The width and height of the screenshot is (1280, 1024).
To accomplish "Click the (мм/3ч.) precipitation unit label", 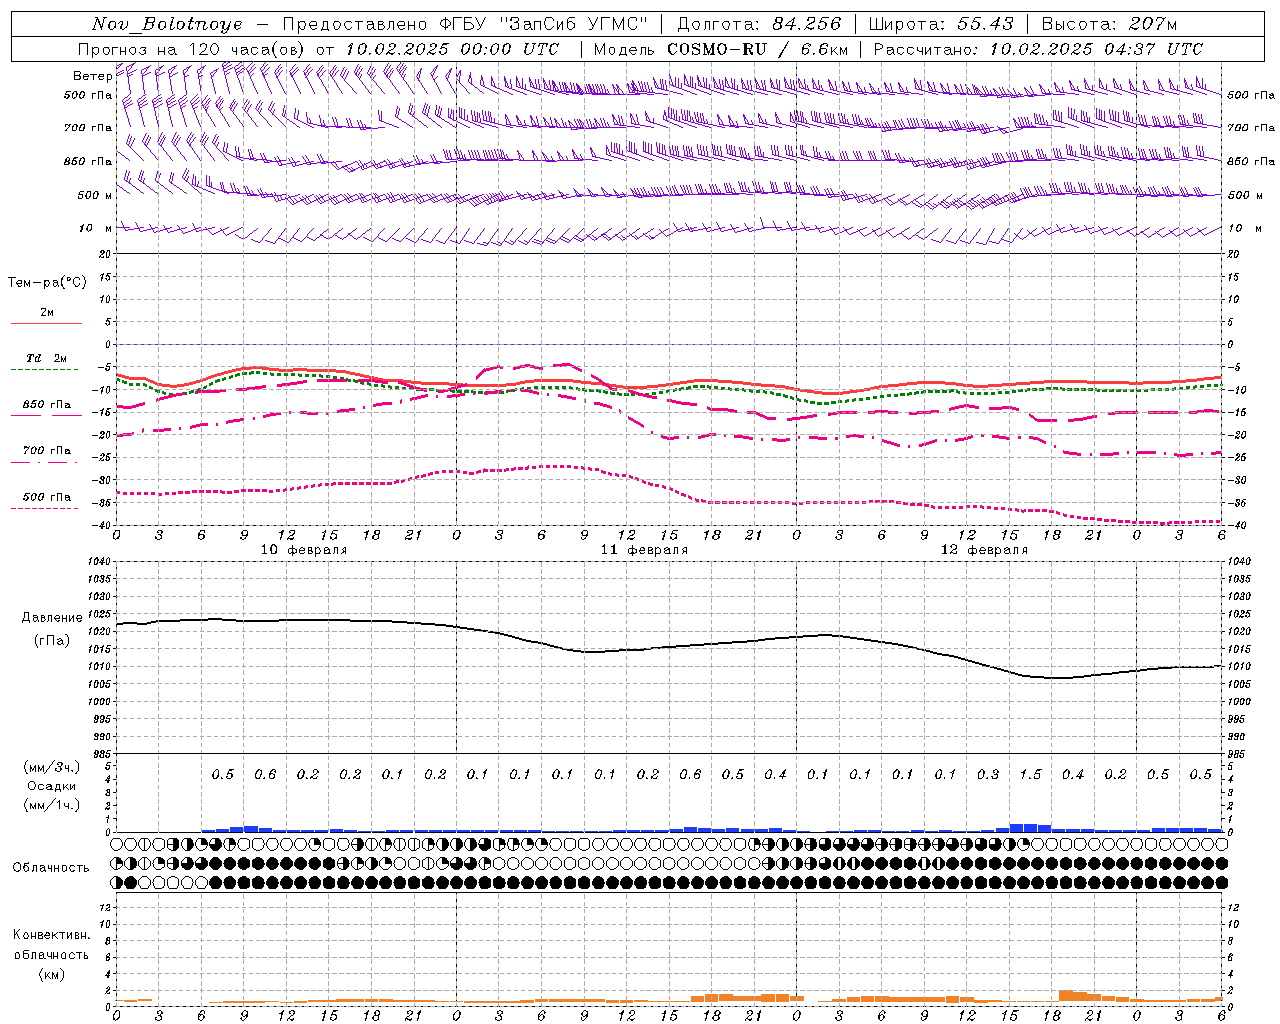I will [52, 767].
